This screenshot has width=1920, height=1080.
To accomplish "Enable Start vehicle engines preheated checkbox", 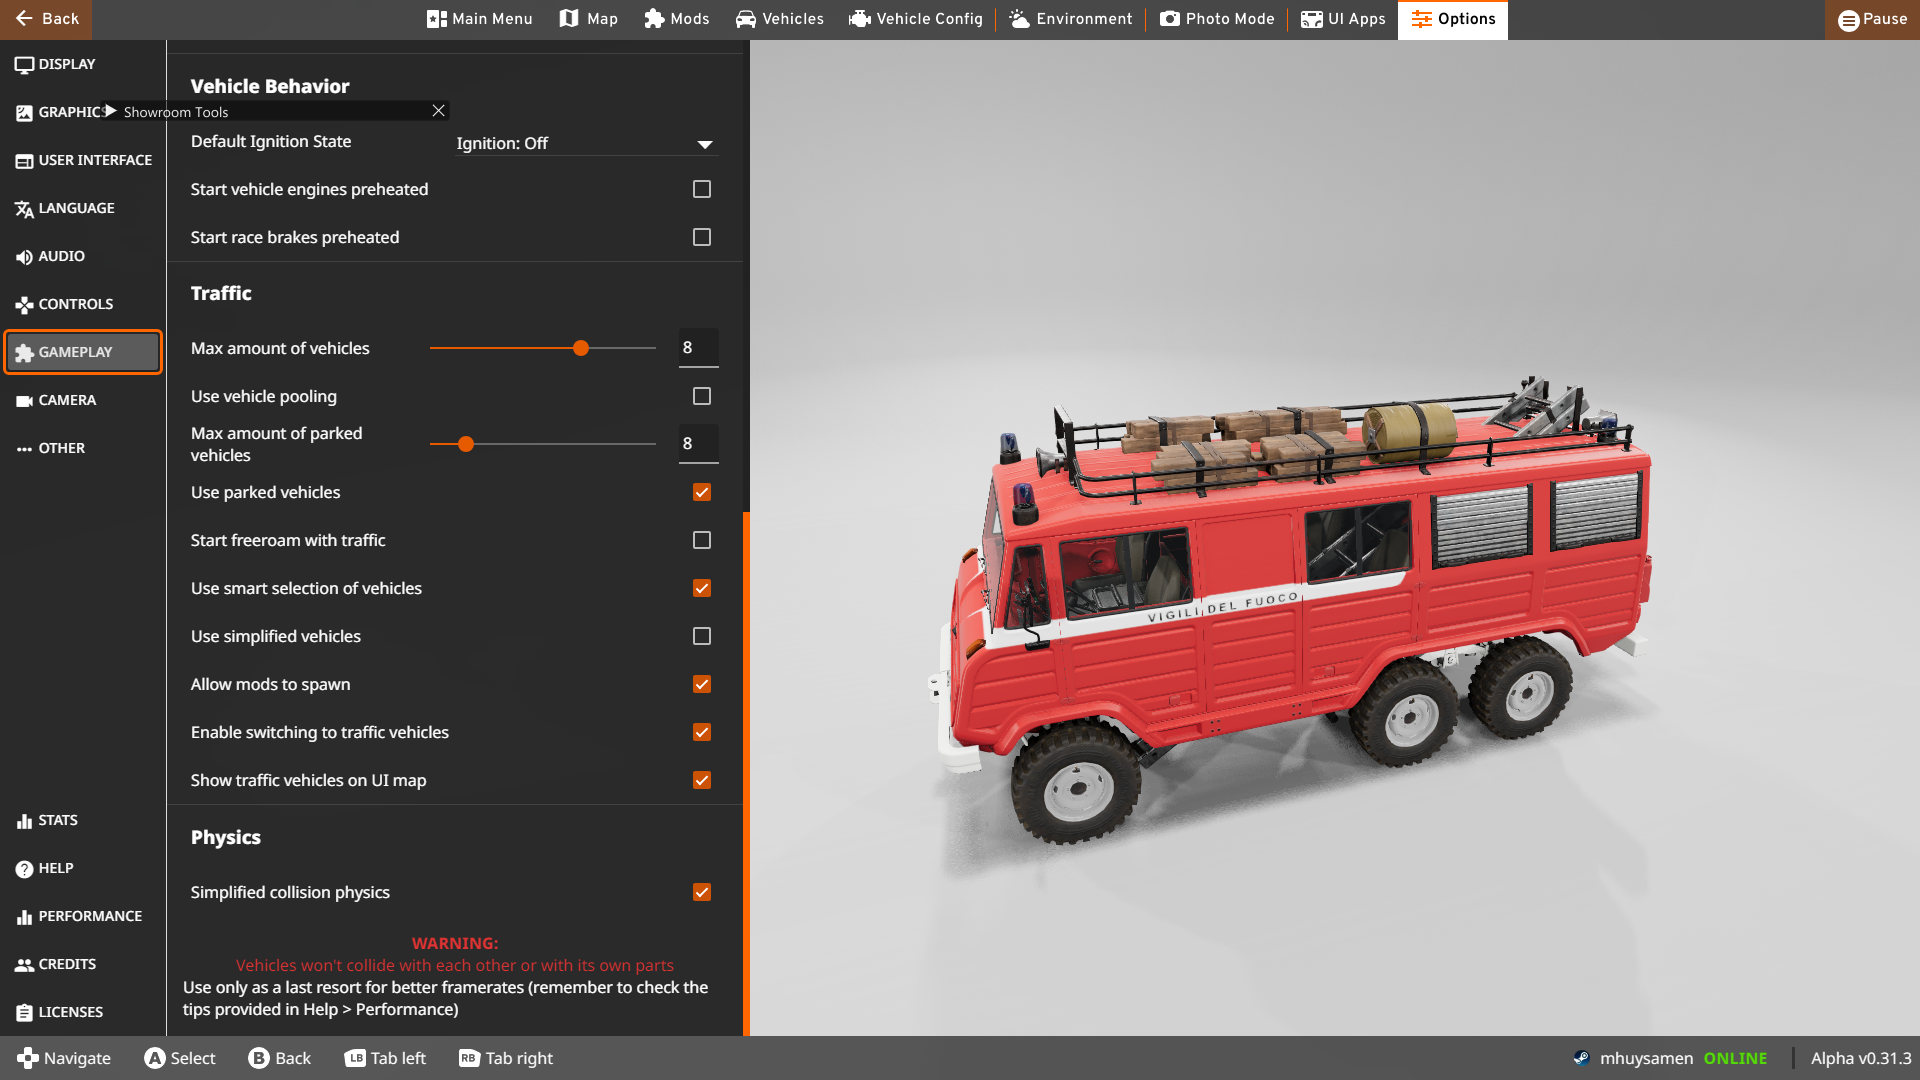I will [x=702, y=189].
